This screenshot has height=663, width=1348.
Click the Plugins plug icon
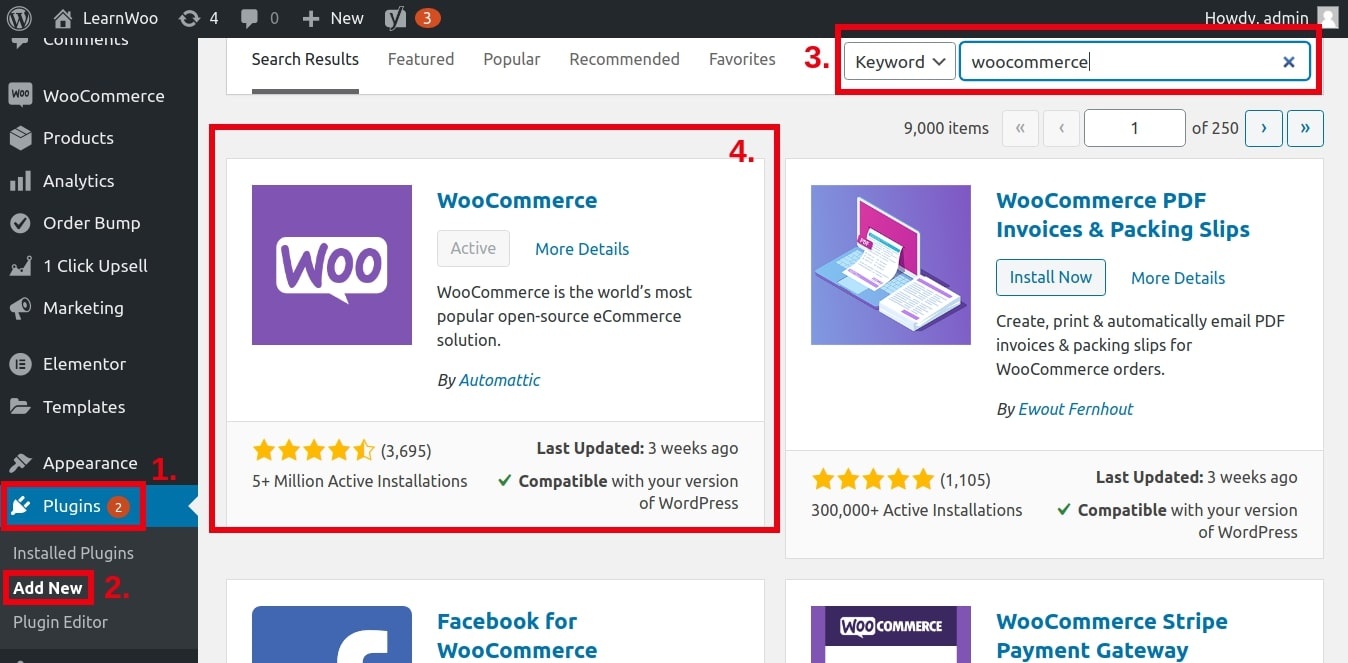pos(20,506)
